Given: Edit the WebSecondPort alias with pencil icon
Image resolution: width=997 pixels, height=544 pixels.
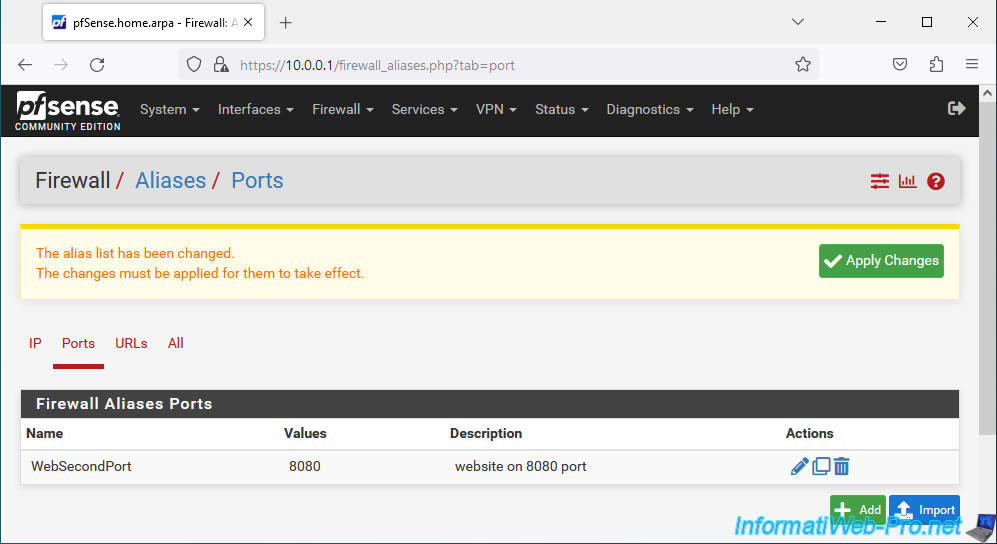Looking at the screenshot, I should pyautogui.click(x=799, y=466).
